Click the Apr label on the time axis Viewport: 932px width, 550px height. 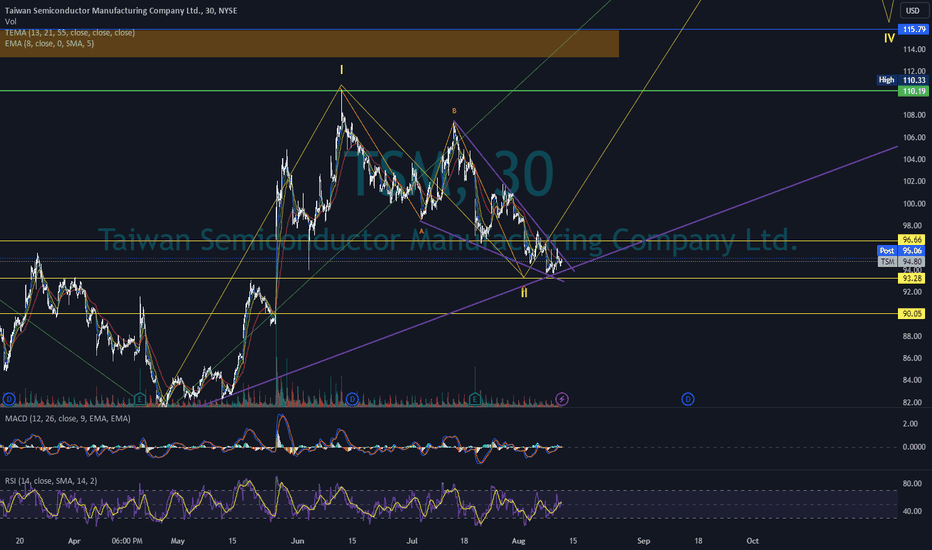click(74, 541)
